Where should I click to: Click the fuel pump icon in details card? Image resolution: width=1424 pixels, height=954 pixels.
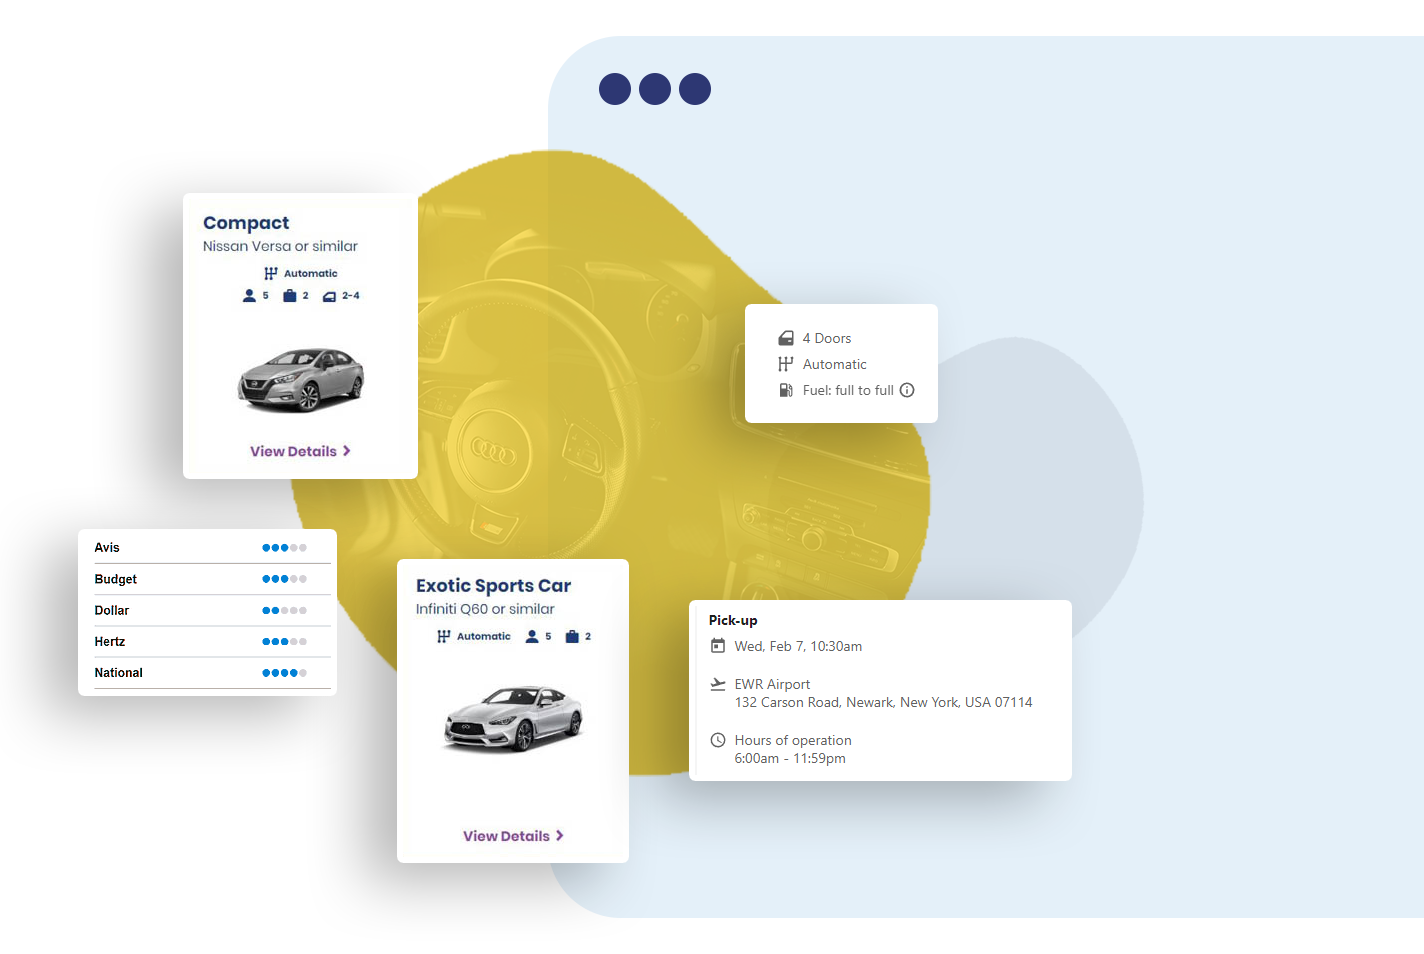[786, 390]
